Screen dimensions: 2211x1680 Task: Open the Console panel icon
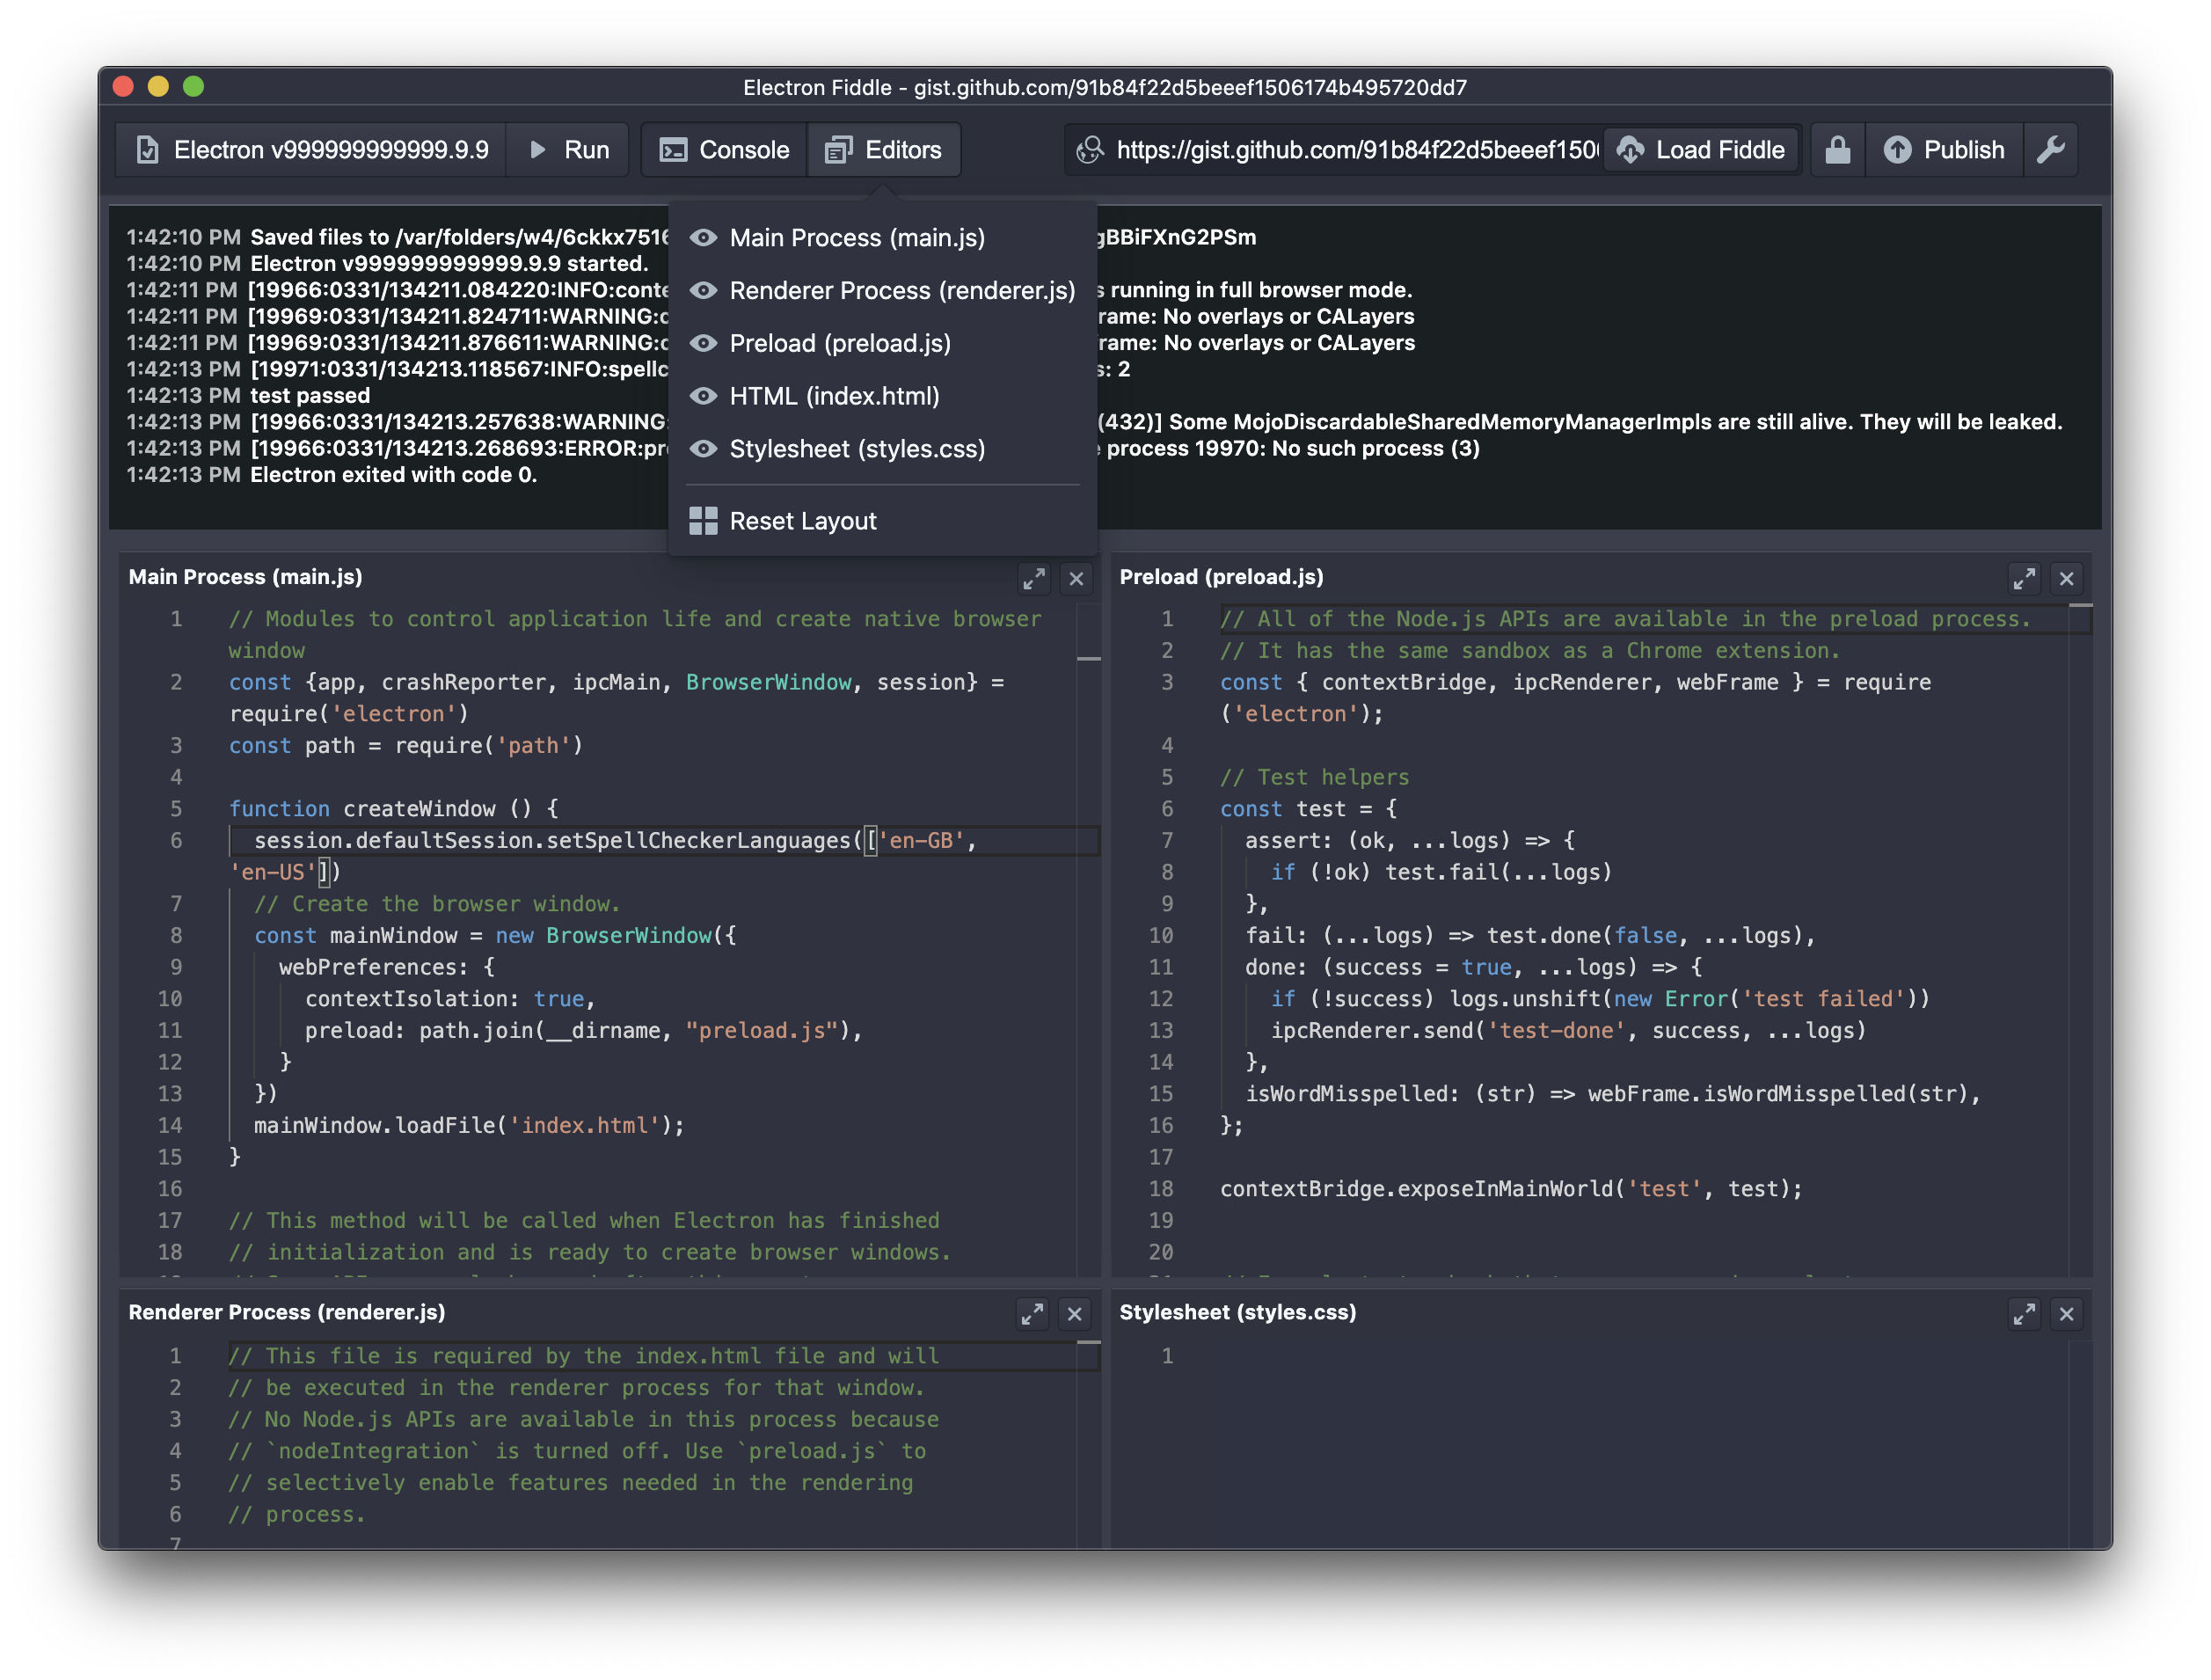(674, 149)
